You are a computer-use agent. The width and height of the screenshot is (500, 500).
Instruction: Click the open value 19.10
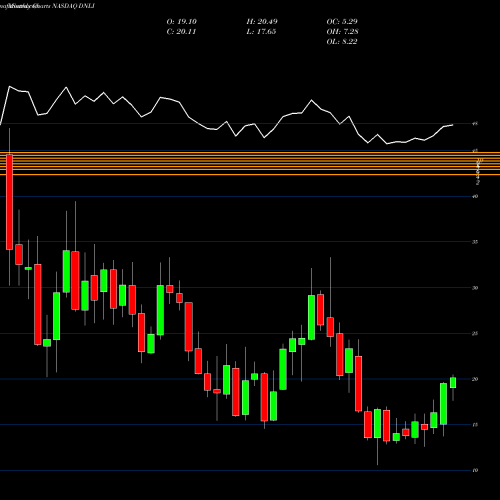pyautogui.click(x=182, y=22)
